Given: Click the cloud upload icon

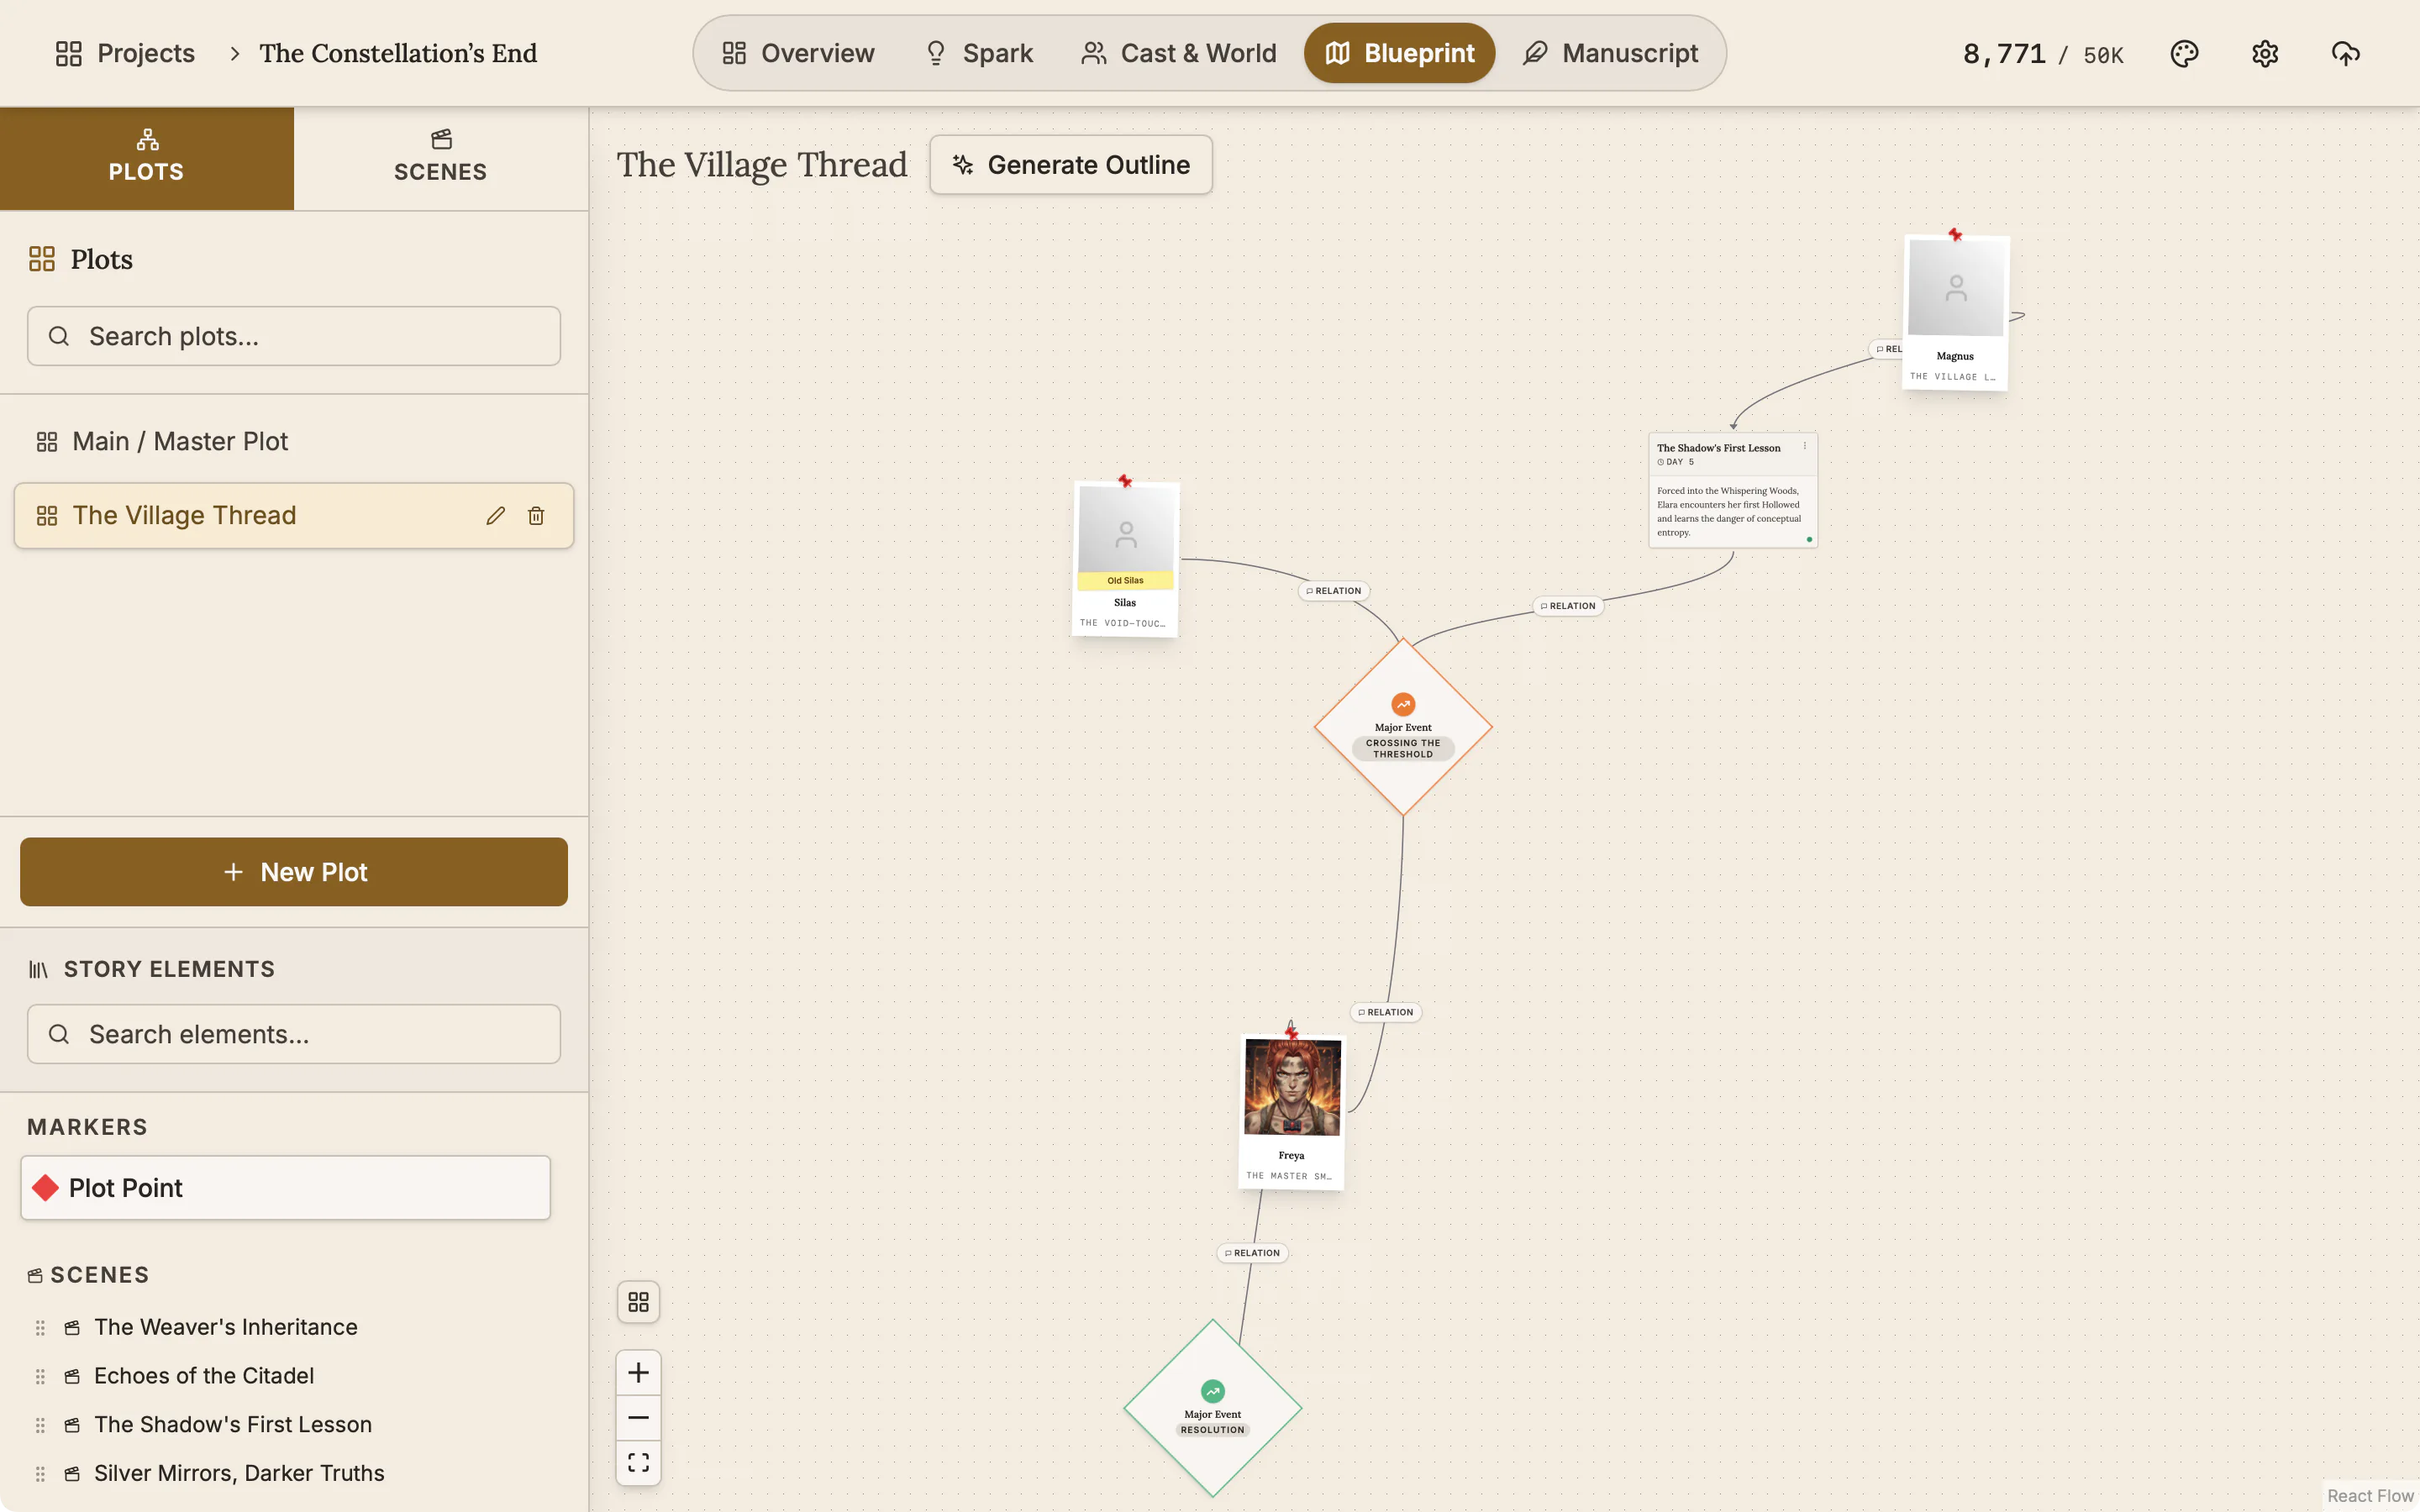Looking at the screenshot, I should click(2345, 53).
